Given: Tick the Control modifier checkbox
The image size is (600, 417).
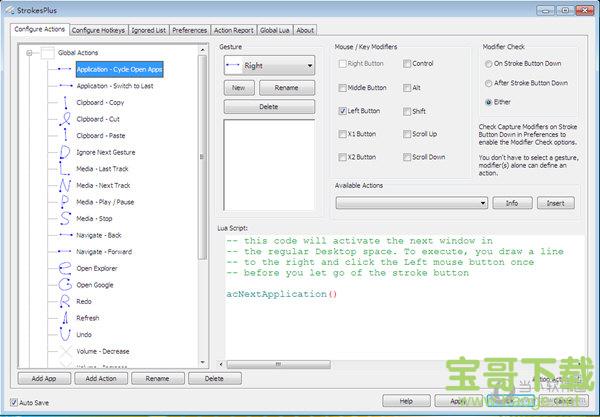Looking at the screenshot, I should (x=407, y=64).
